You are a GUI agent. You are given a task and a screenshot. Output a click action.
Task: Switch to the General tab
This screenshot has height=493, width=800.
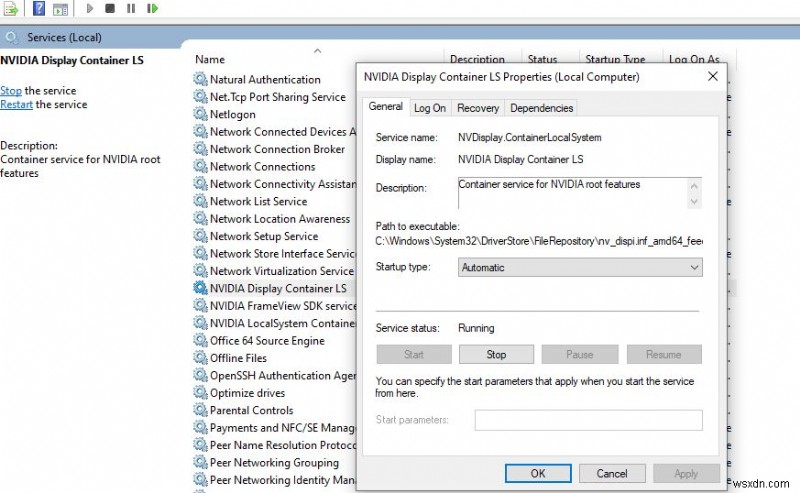[386, 107]
